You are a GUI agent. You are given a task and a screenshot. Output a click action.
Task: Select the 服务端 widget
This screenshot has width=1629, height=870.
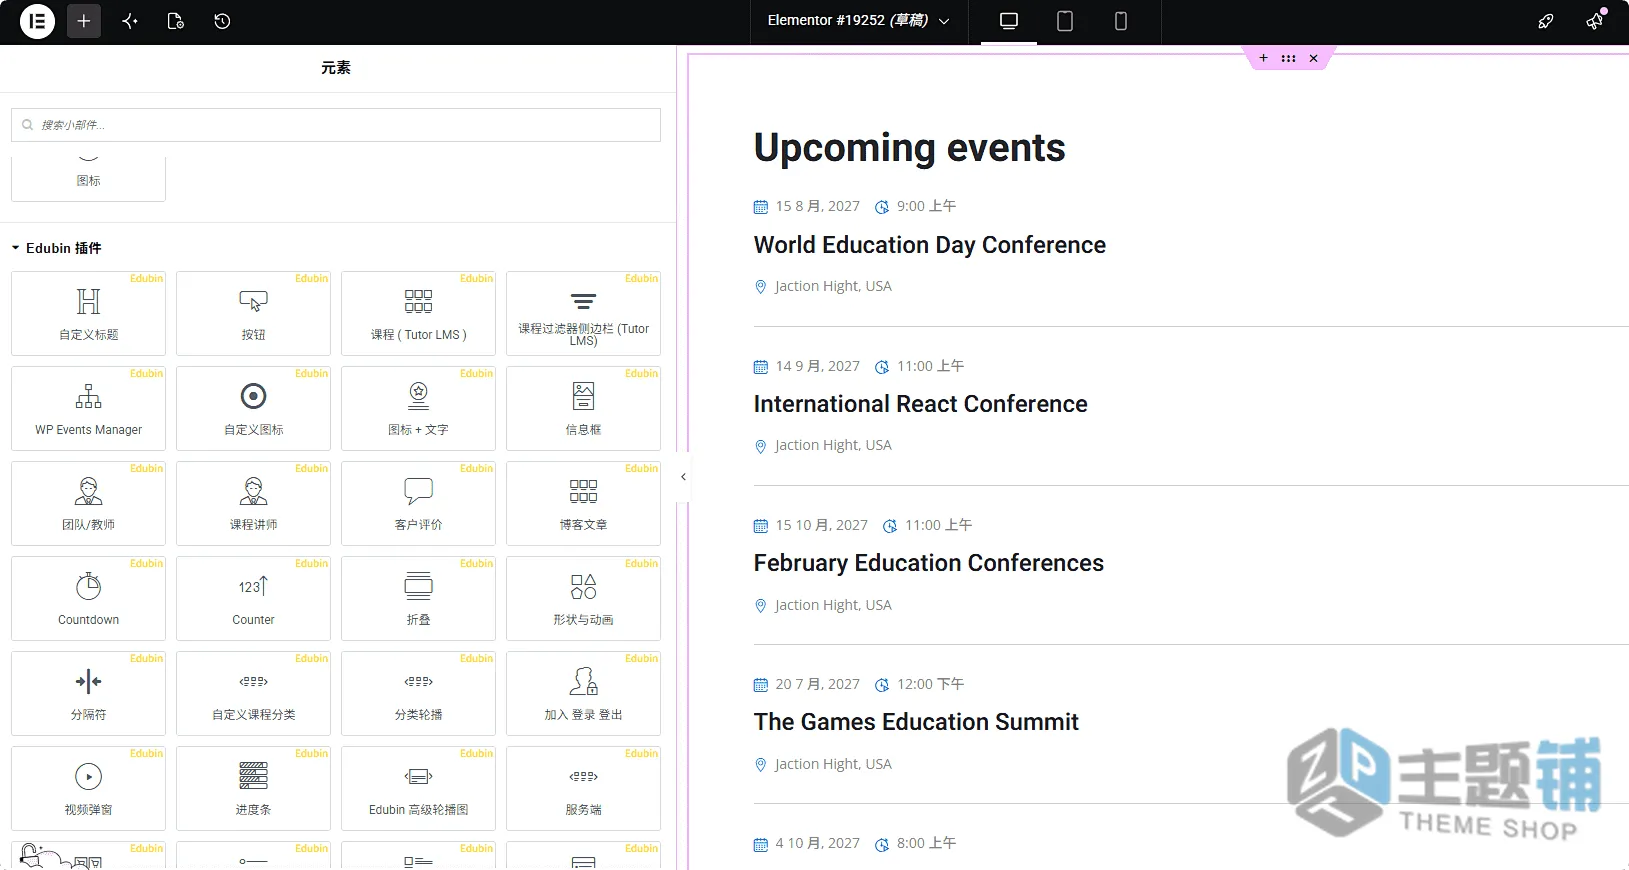[x=583, y=788]
